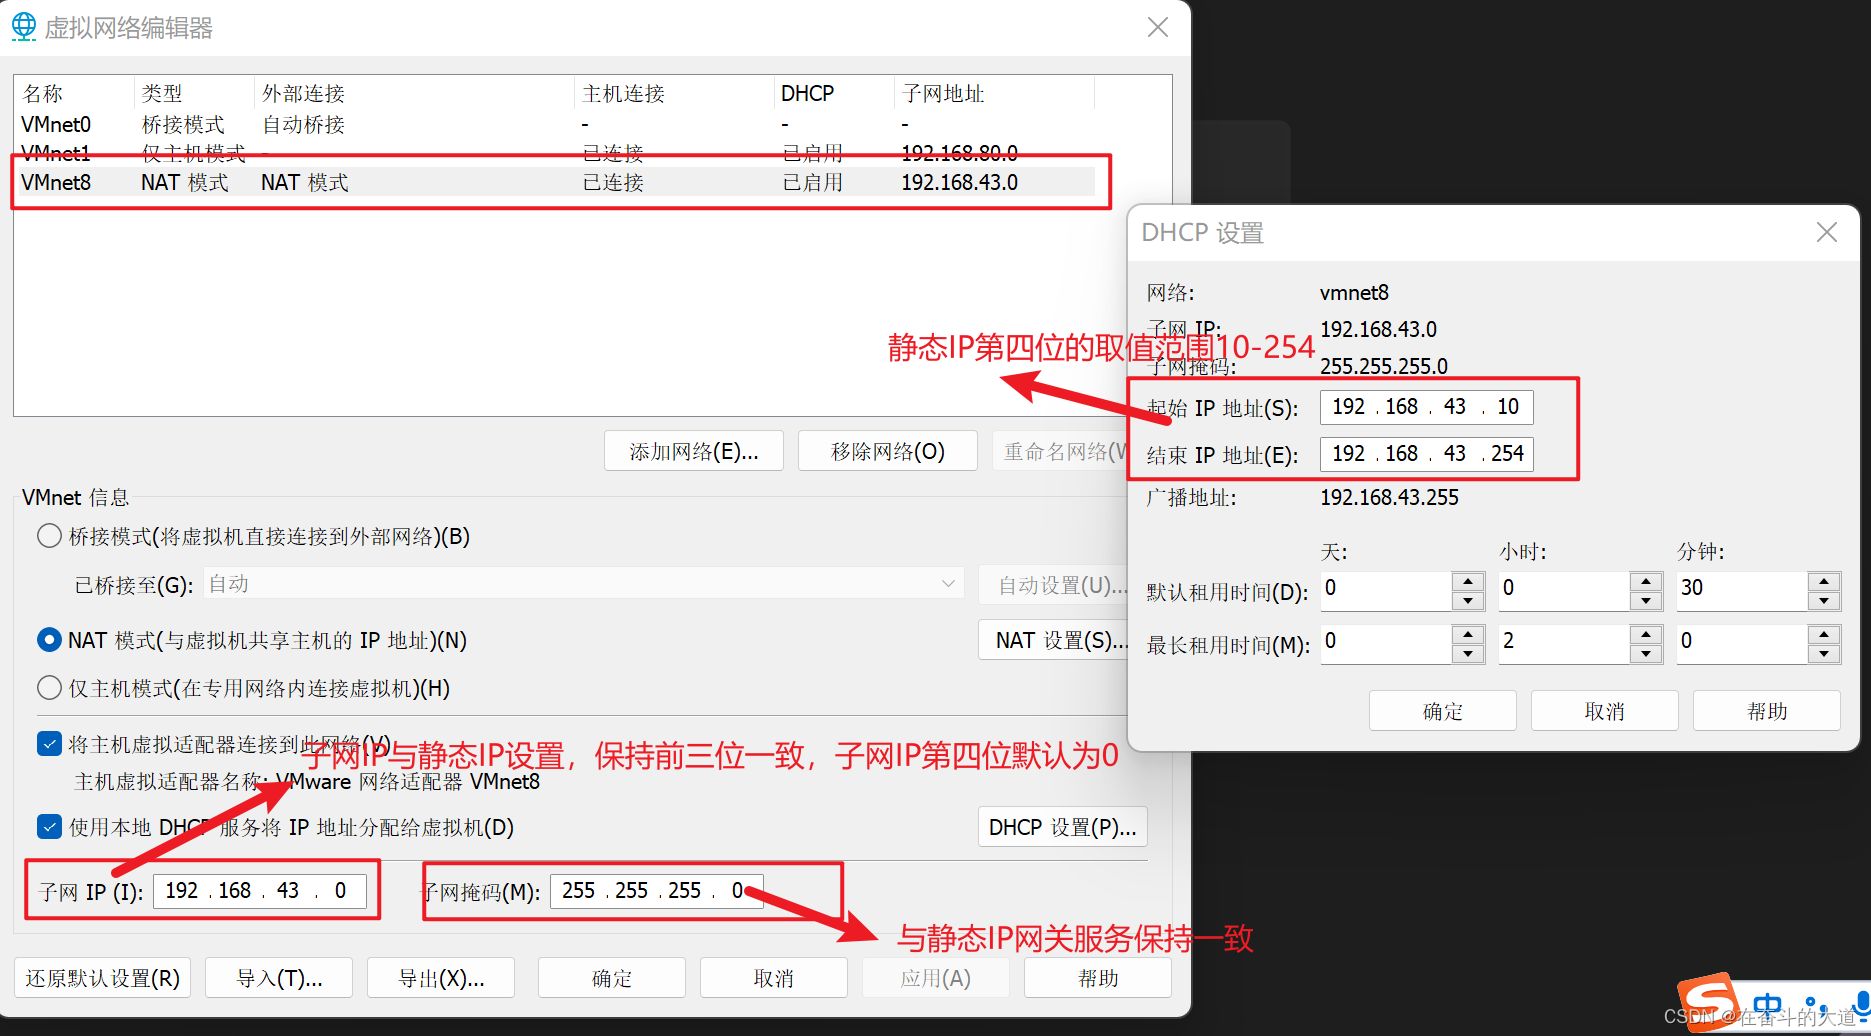Click 导入(T)... button
Viewport: 1871px width, 1036px height.
279,978
